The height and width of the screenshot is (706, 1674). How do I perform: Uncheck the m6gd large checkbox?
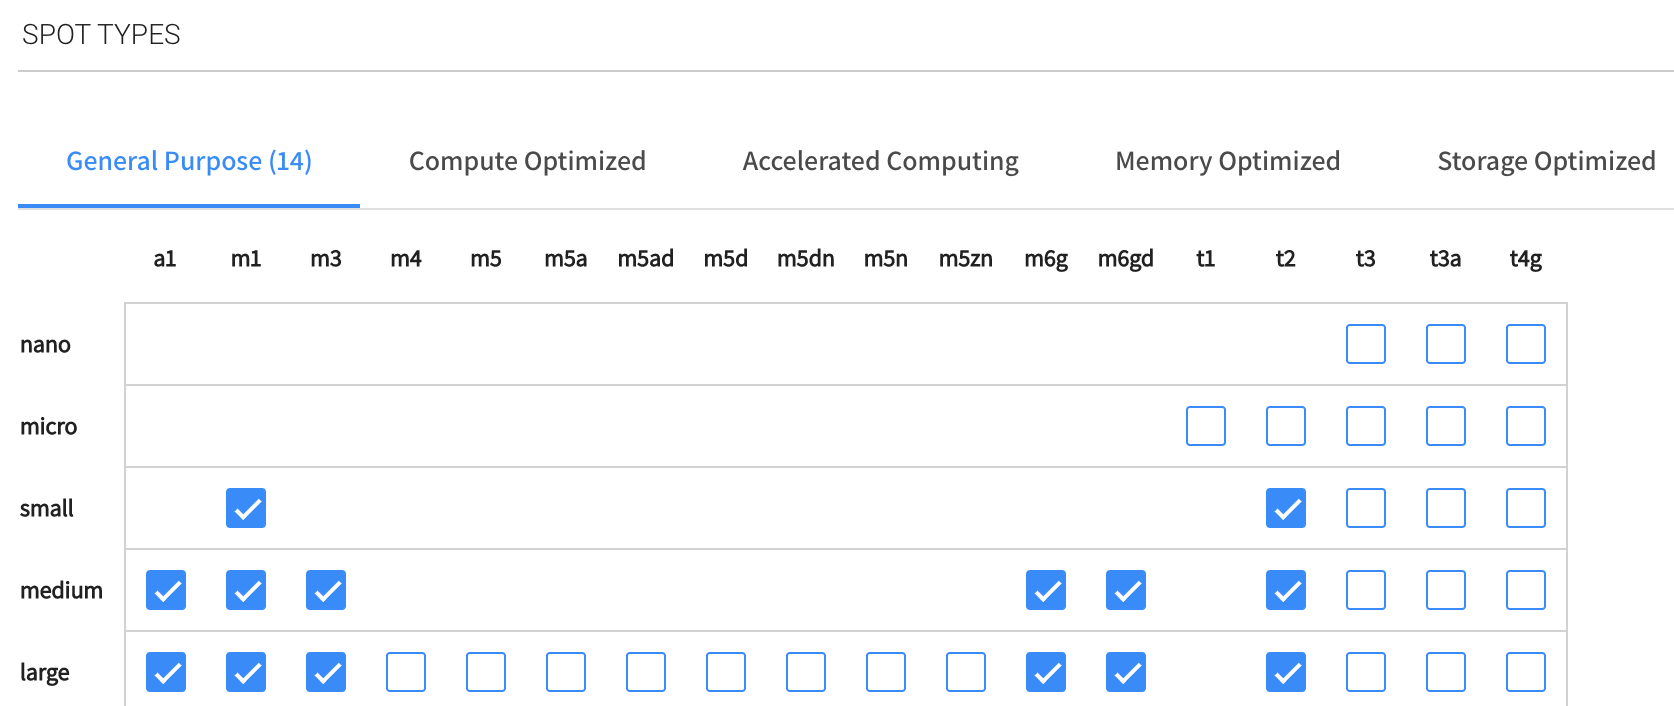(x=1126, y=672)
